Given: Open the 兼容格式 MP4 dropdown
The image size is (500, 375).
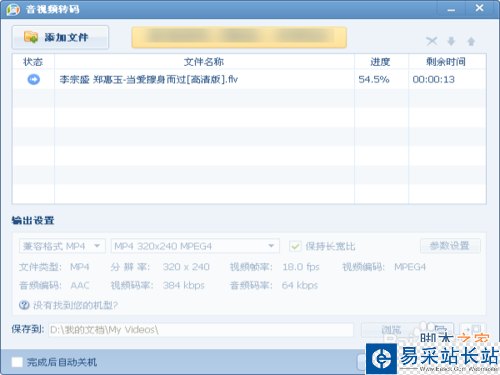Looking at the screenshot, I should 62,246.
